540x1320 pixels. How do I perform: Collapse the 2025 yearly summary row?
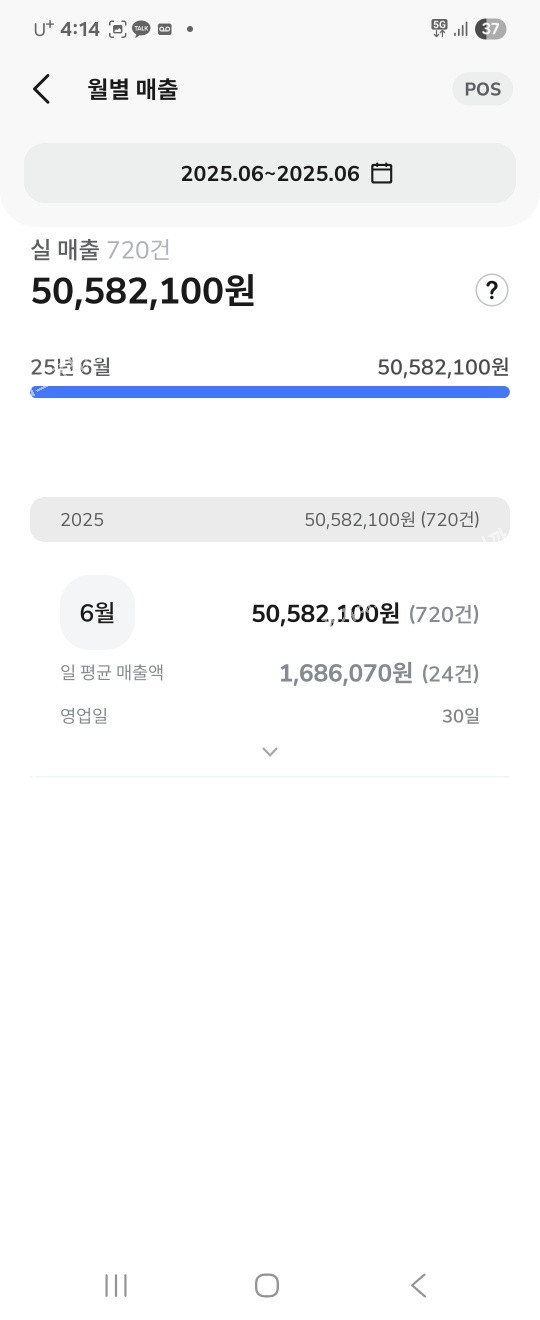click(270, 520)
